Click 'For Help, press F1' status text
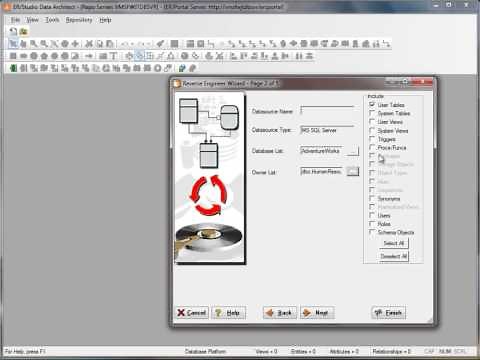Viewport: 480px width, 360px height. tap(25, 351)
